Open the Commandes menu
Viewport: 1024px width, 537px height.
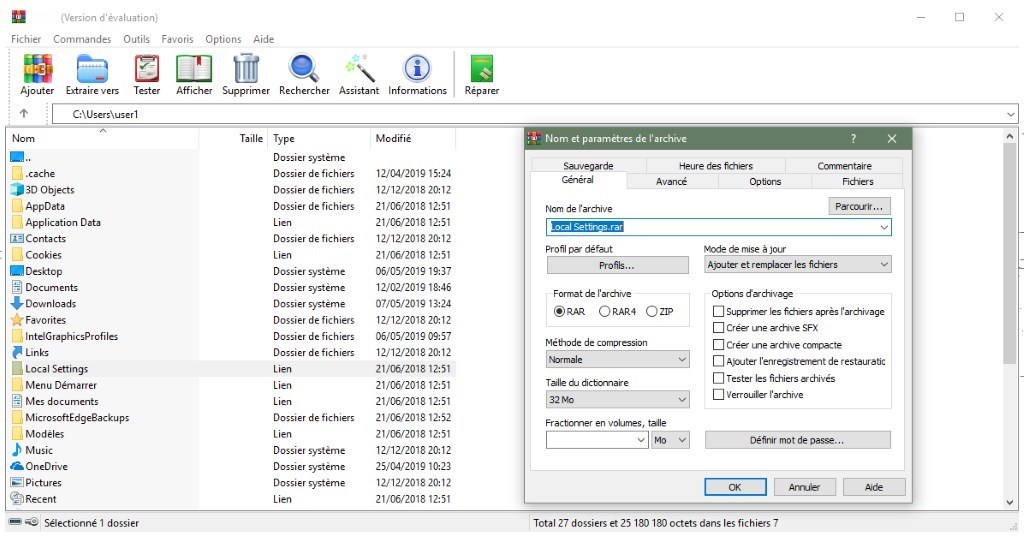82,39
